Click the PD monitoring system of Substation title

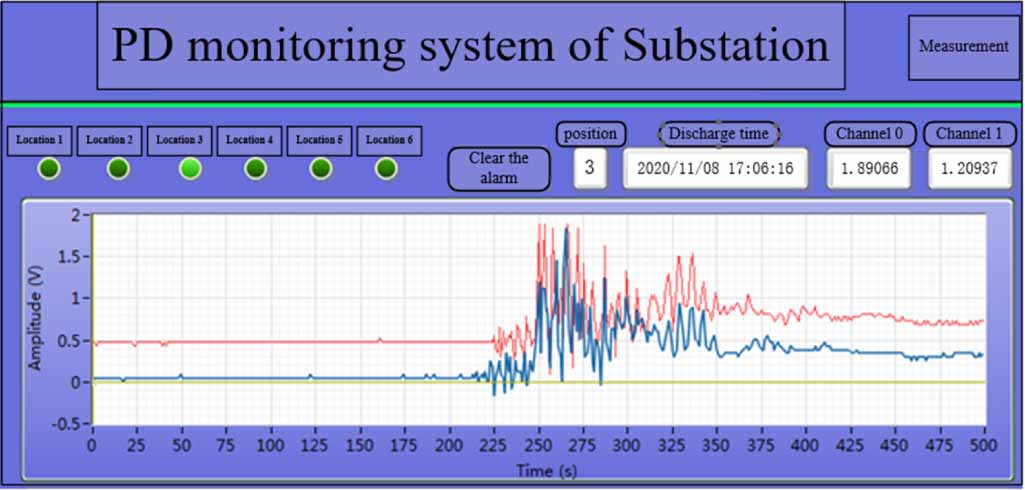click(471, 46)
